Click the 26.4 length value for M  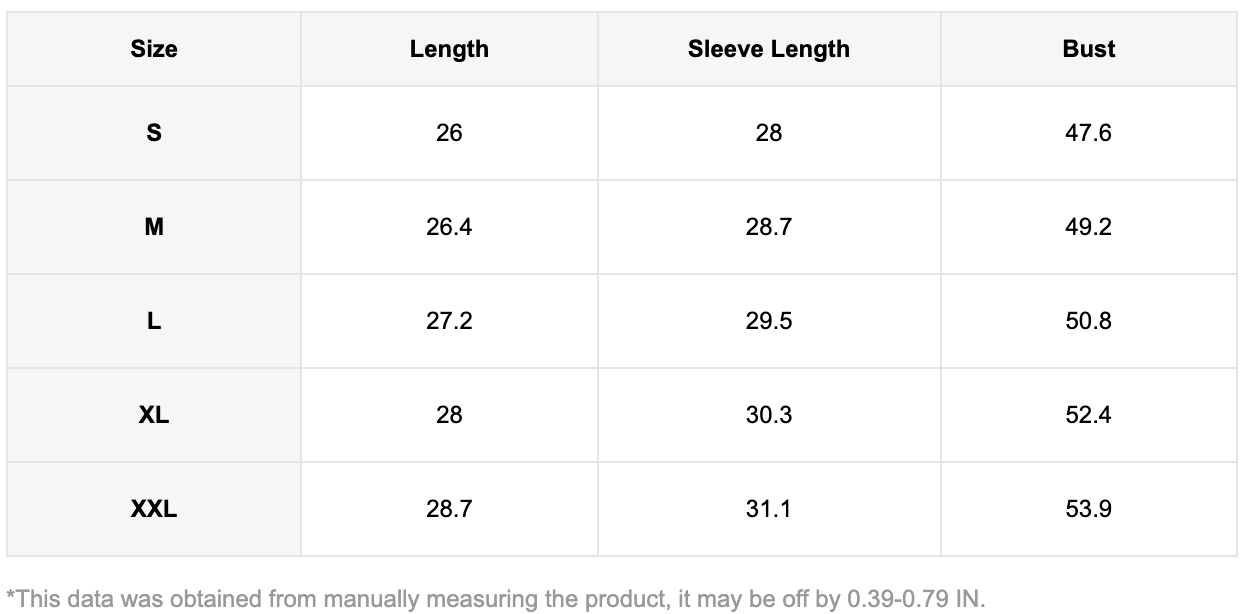click(x=449, y=227)
